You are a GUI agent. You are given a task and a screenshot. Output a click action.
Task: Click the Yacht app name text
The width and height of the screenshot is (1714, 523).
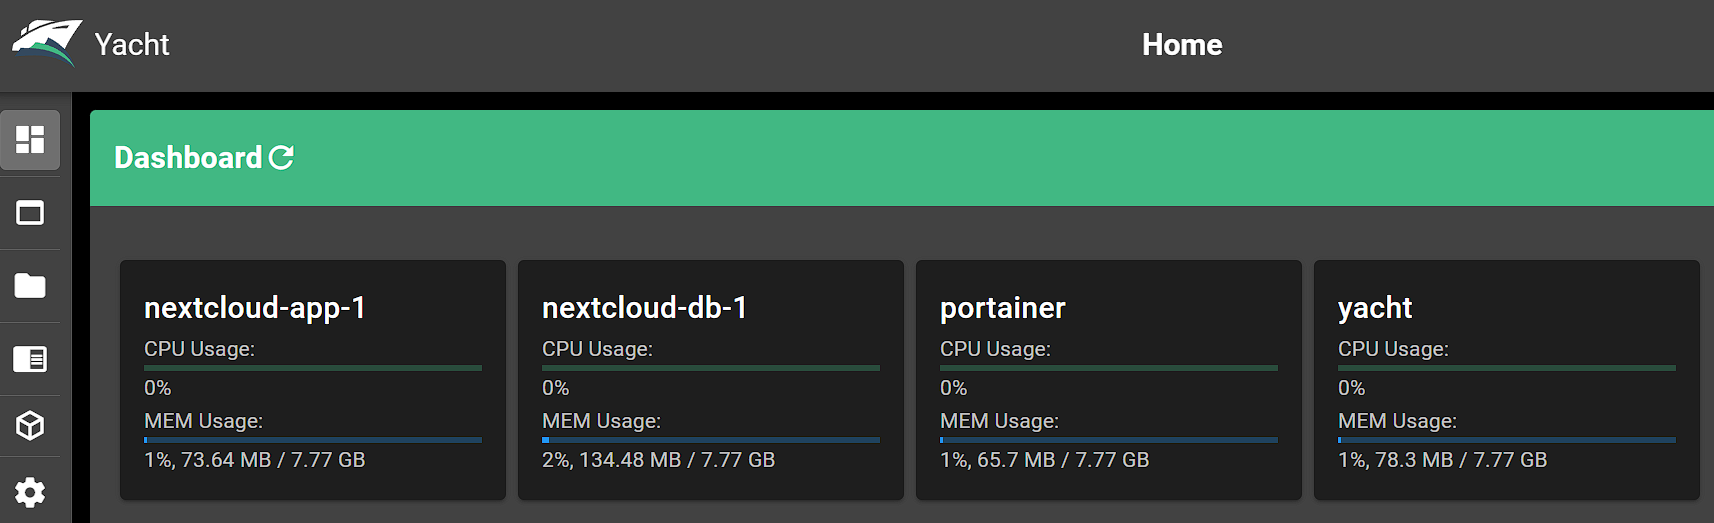pos(132,45)
